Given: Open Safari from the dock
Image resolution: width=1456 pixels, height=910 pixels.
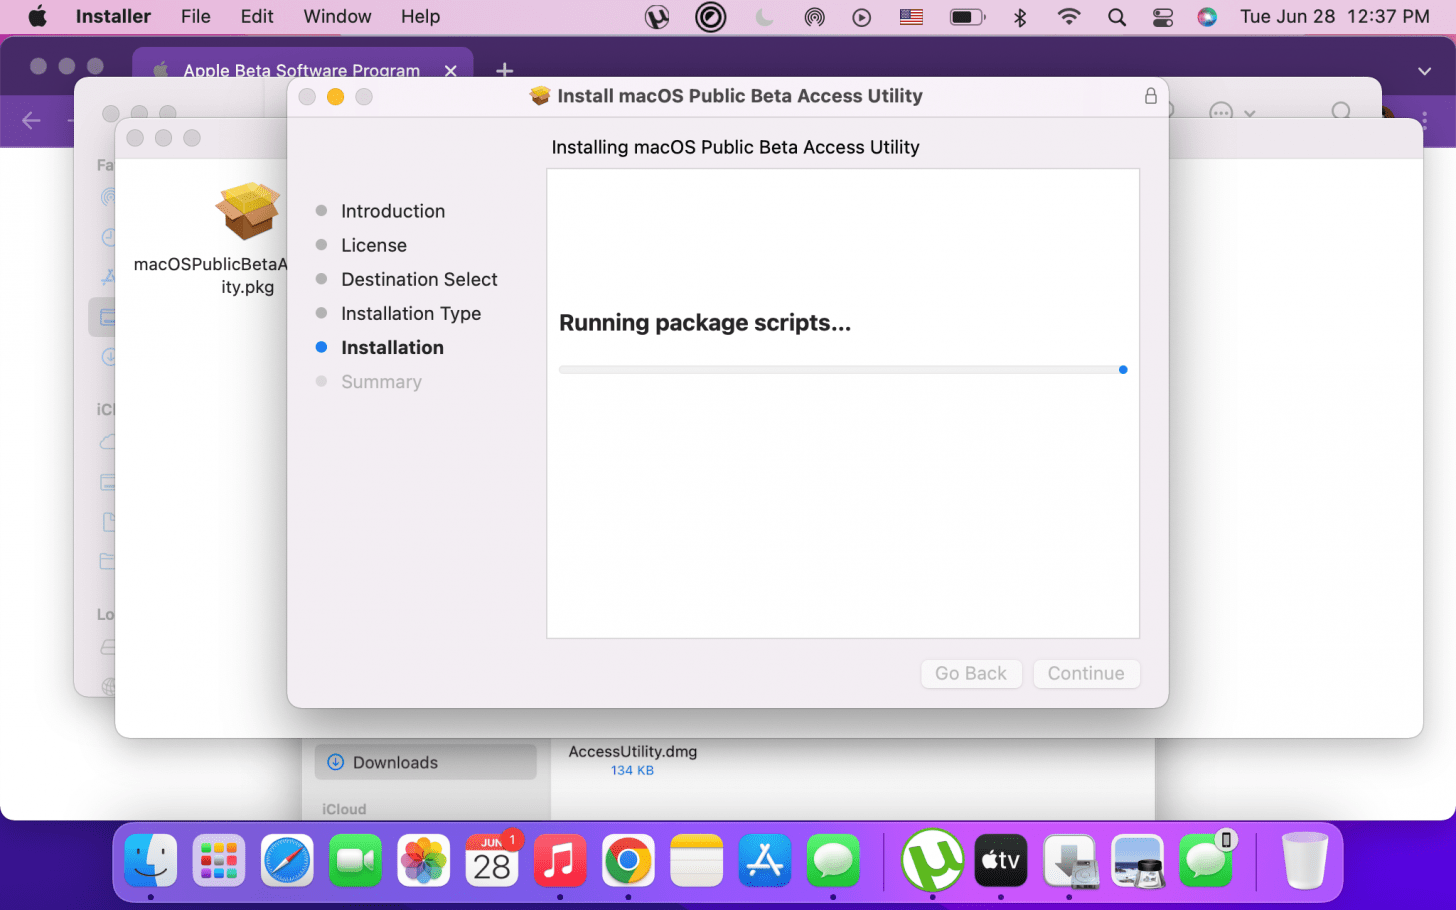Looking at the screenshot, I should [x=287, y=860].
